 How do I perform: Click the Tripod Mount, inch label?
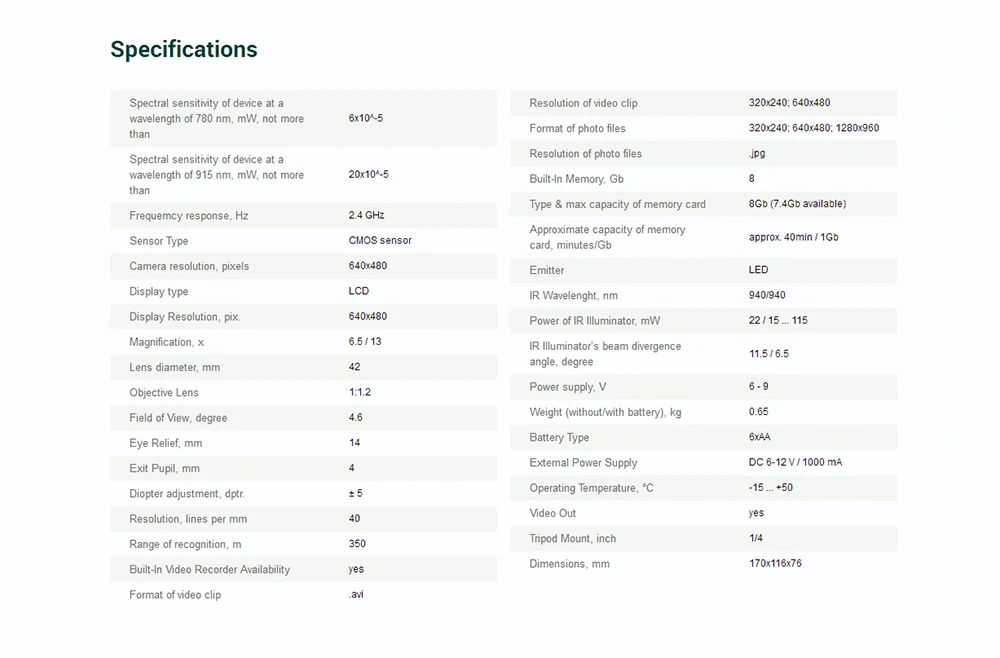[x=573, y=539]
